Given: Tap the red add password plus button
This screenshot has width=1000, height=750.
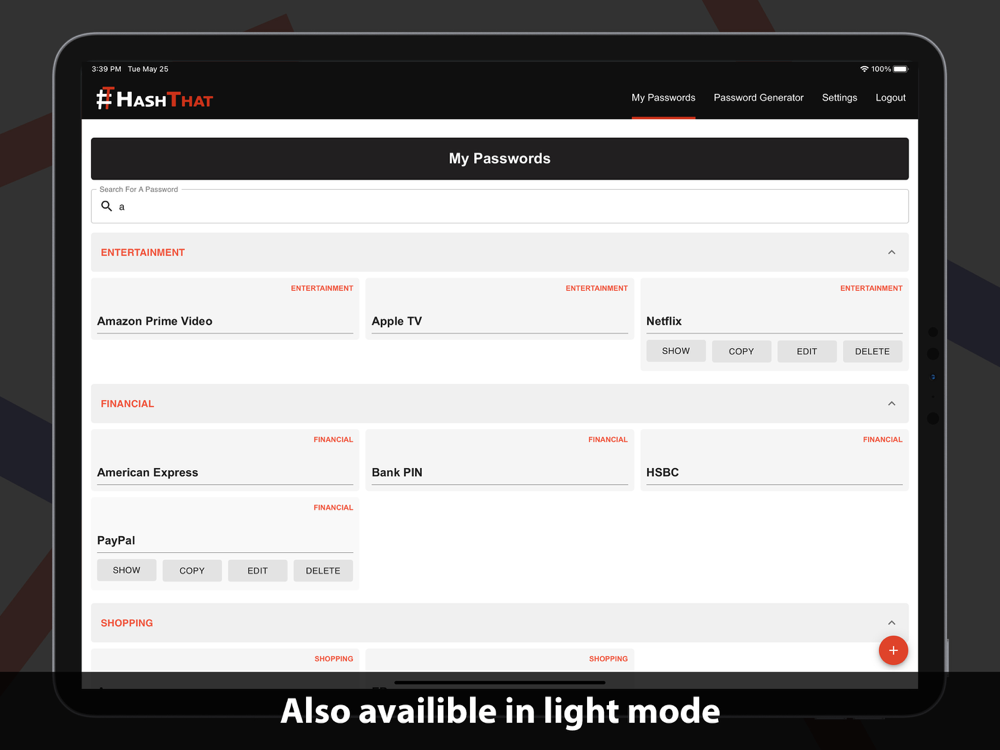Looking at the screenshot, I should click(x=893, y=651).
